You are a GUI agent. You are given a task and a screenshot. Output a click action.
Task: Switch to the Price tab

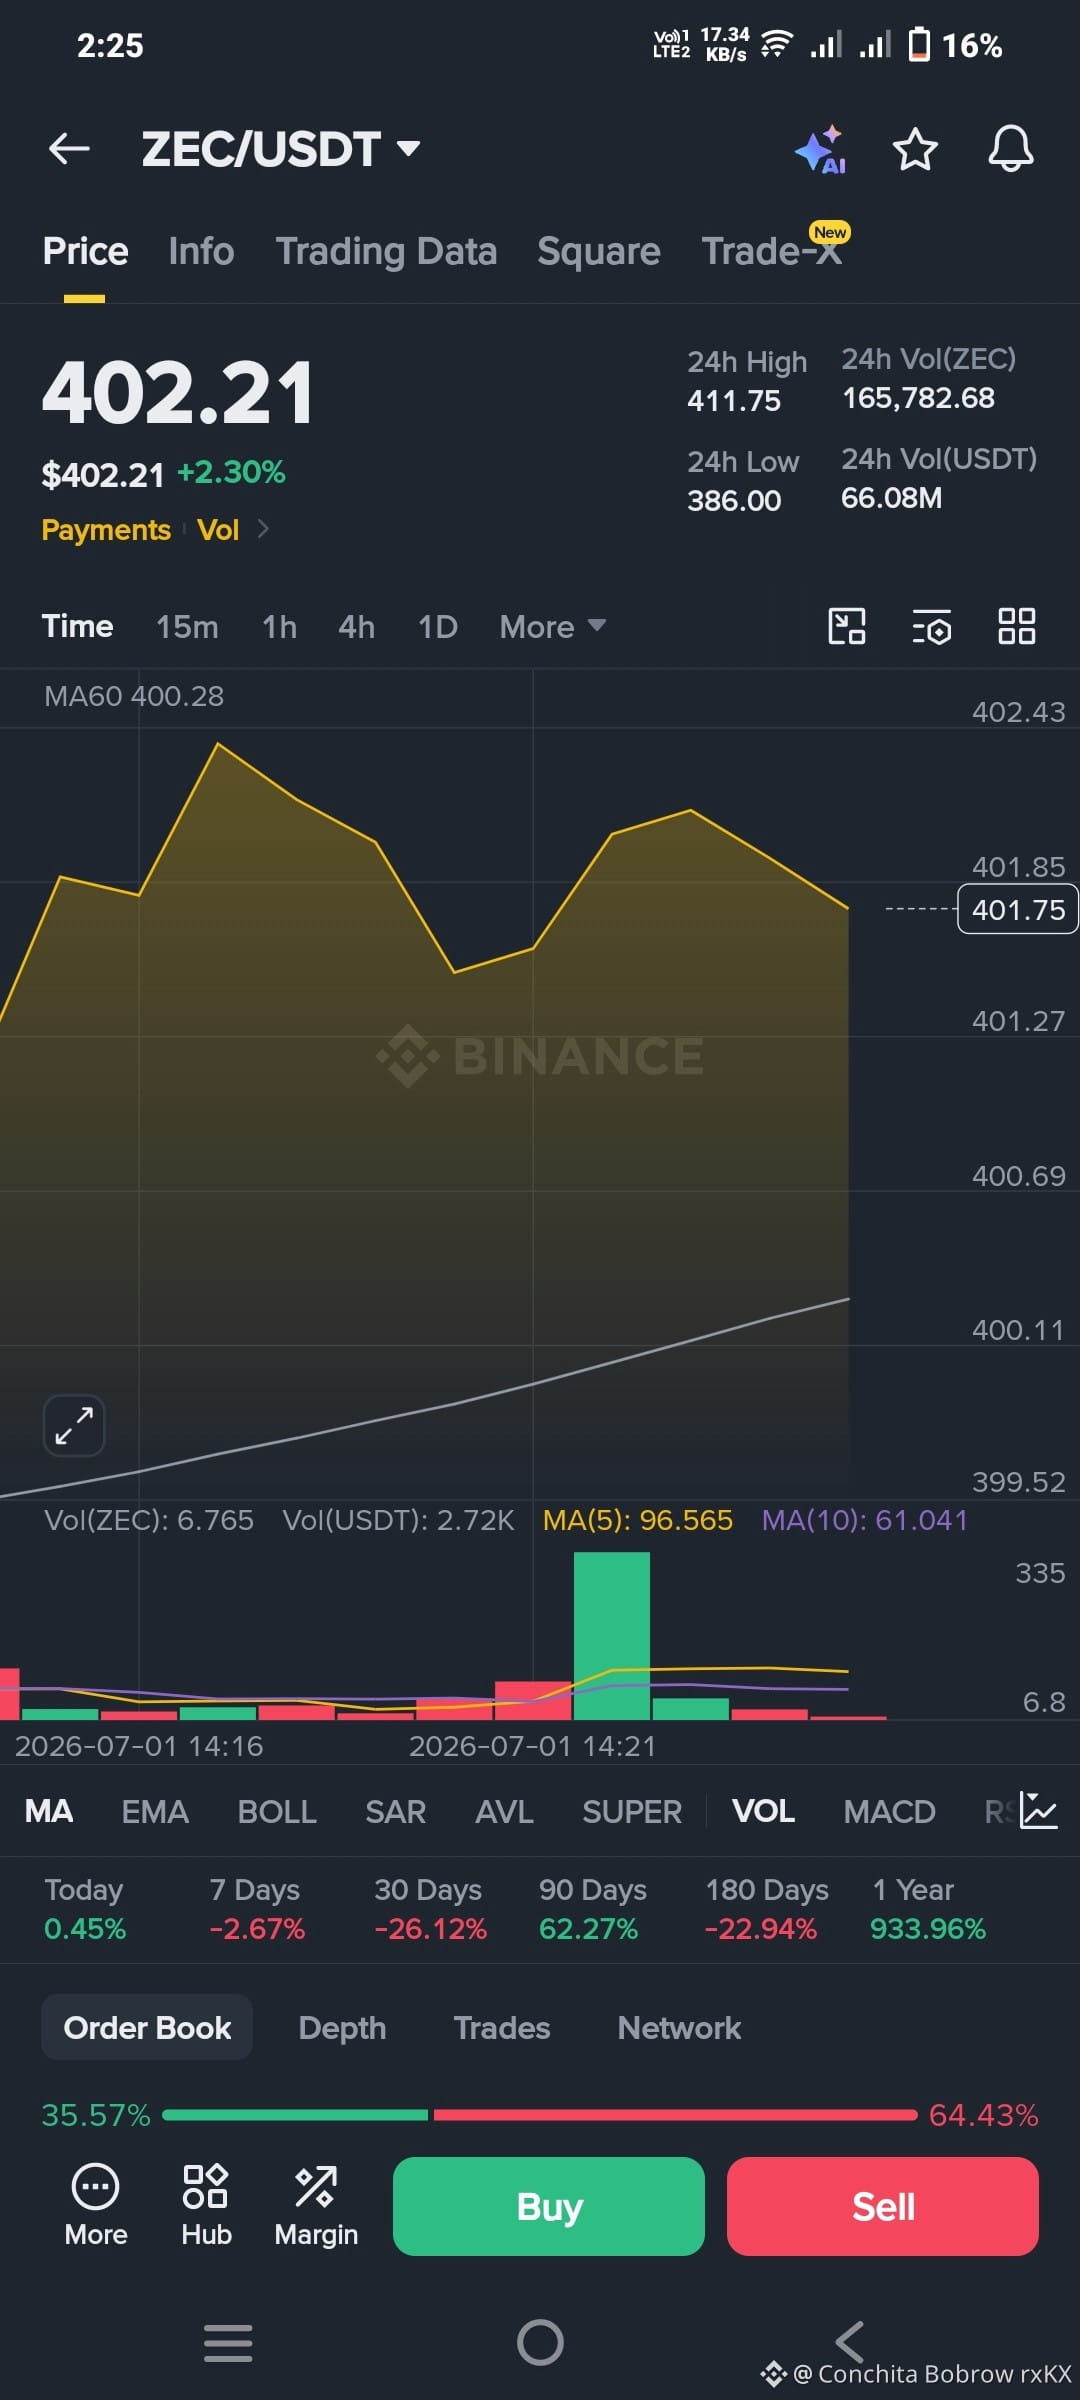point(85,251)
